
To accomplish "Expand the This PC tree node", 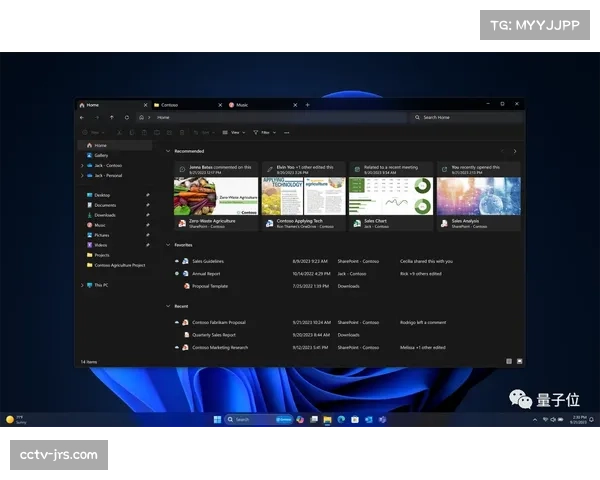I will tap(82, 285).
